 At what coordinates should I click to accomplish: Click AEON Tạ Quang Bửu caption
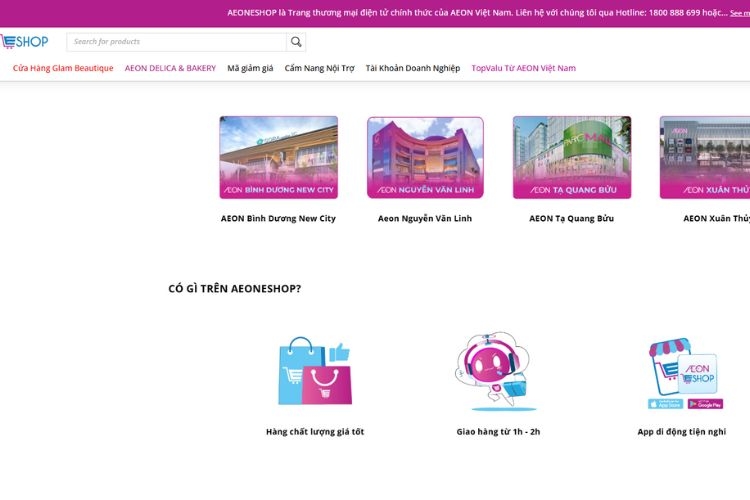[572, 218]
